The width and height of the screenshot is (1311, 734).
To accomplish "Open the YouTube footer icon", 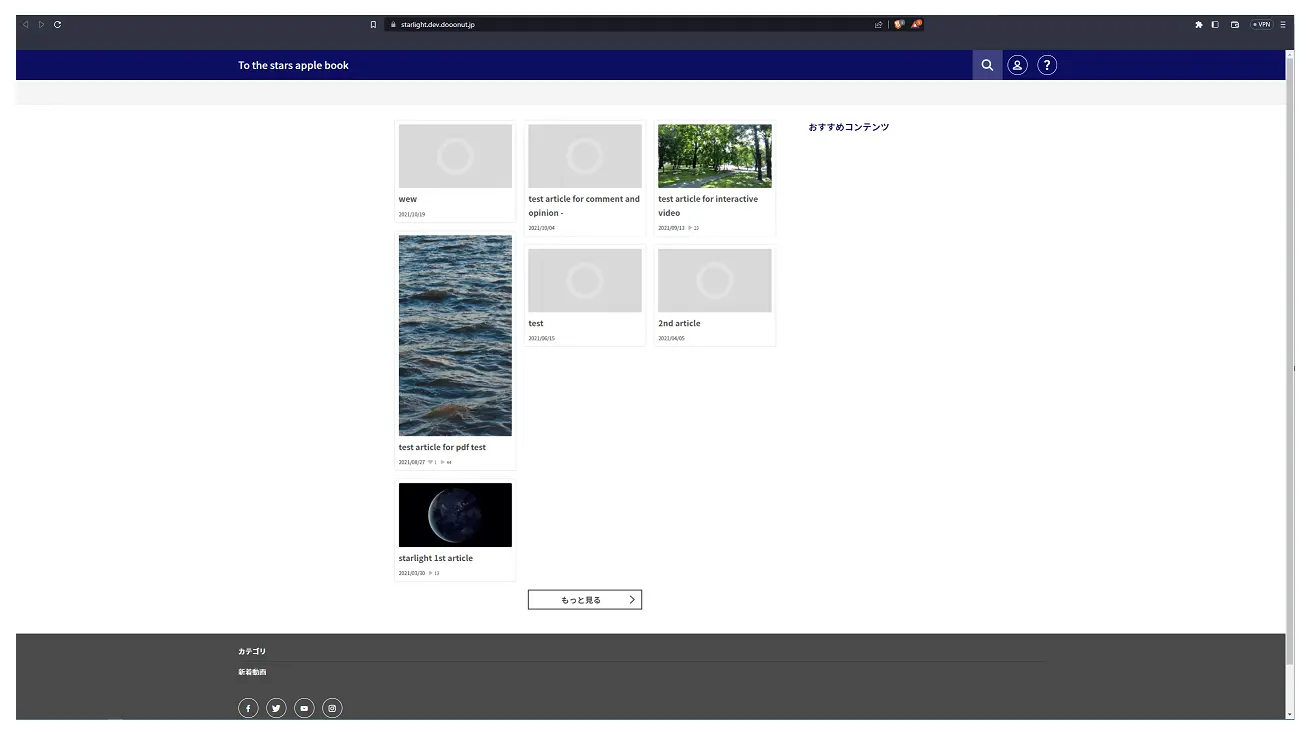I will [x=304, y=708].
